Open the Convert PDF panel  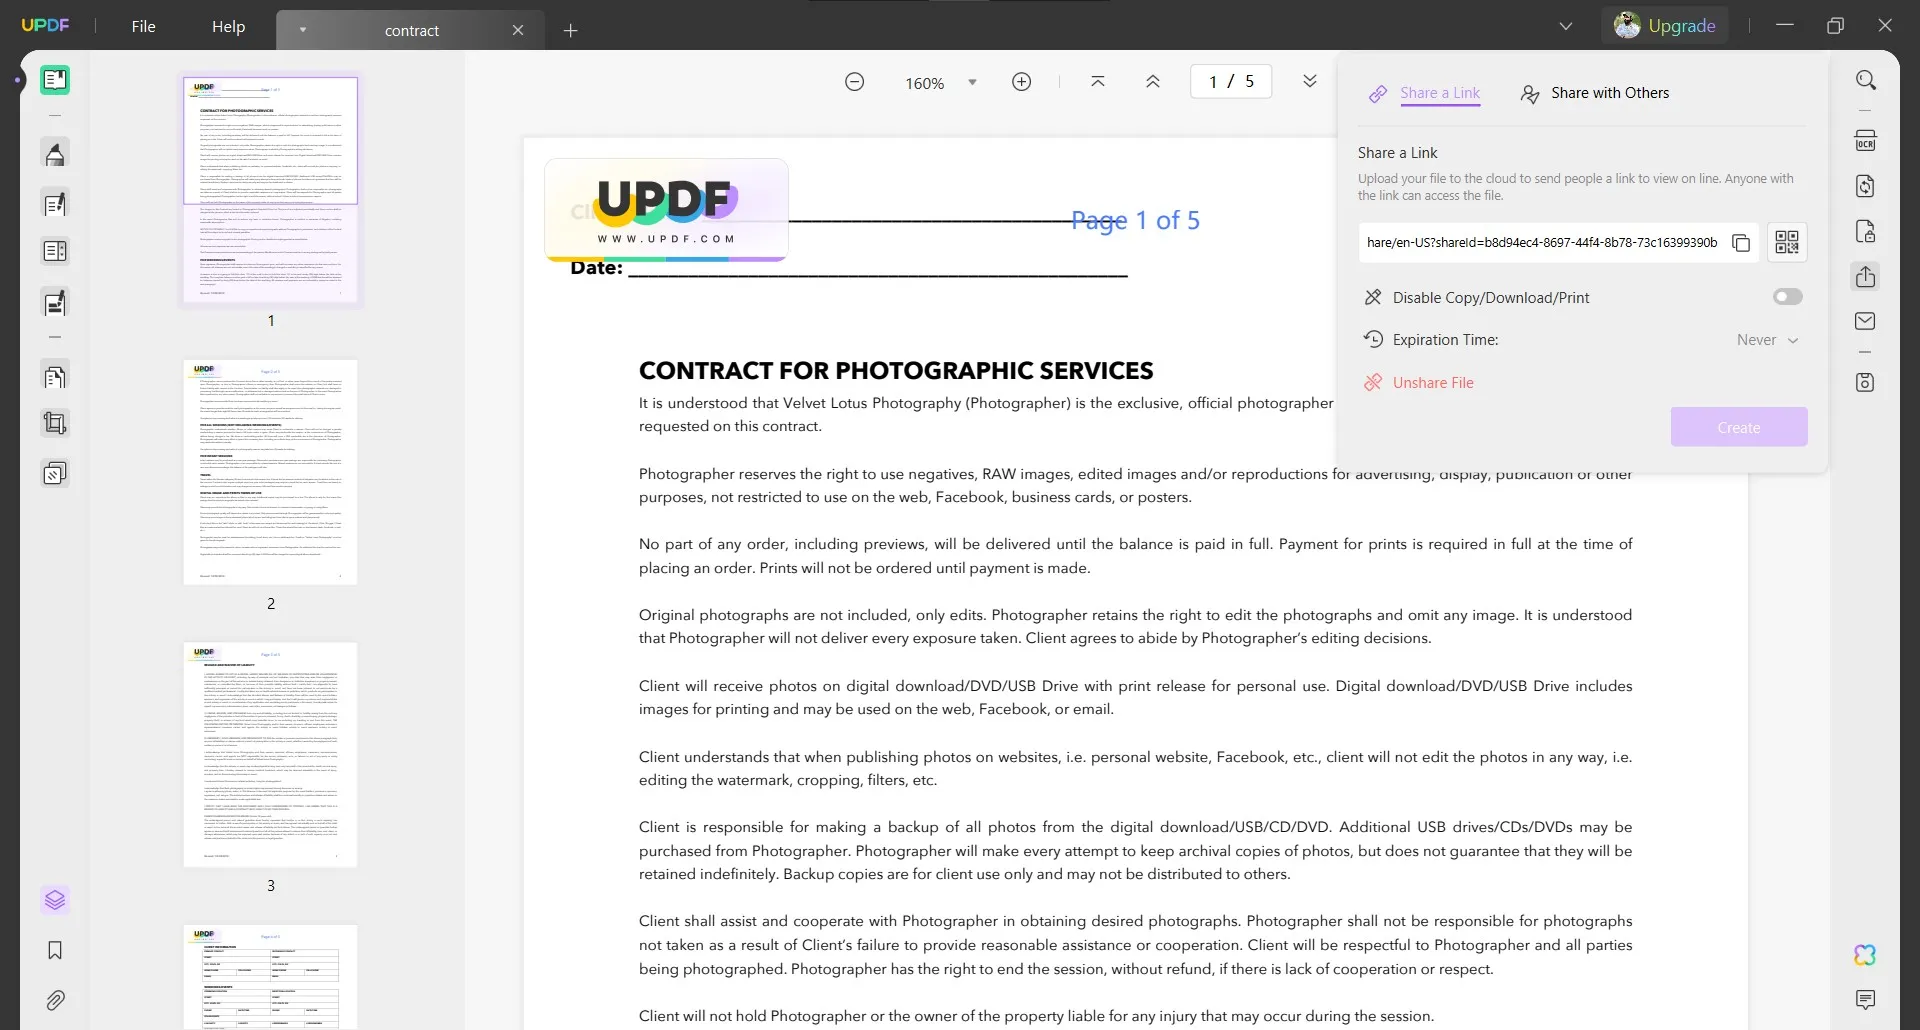point(1866,186)
